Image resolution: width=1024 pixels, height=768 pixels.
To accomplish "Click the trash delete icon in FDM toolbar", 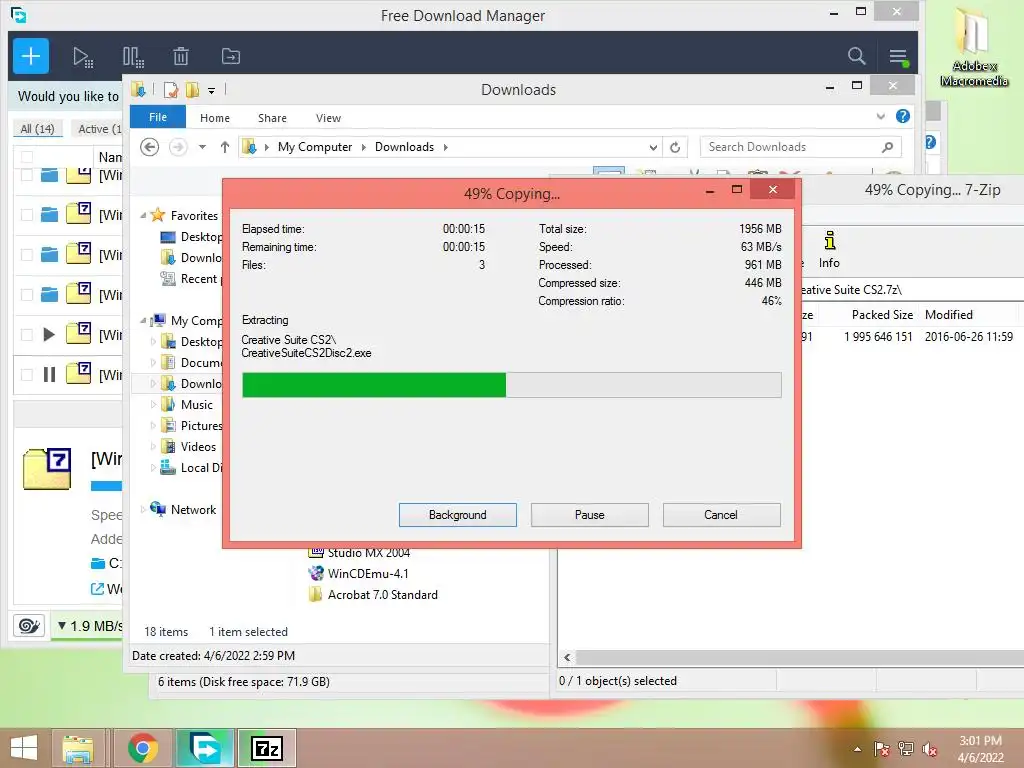I will [x=181, y=57].
